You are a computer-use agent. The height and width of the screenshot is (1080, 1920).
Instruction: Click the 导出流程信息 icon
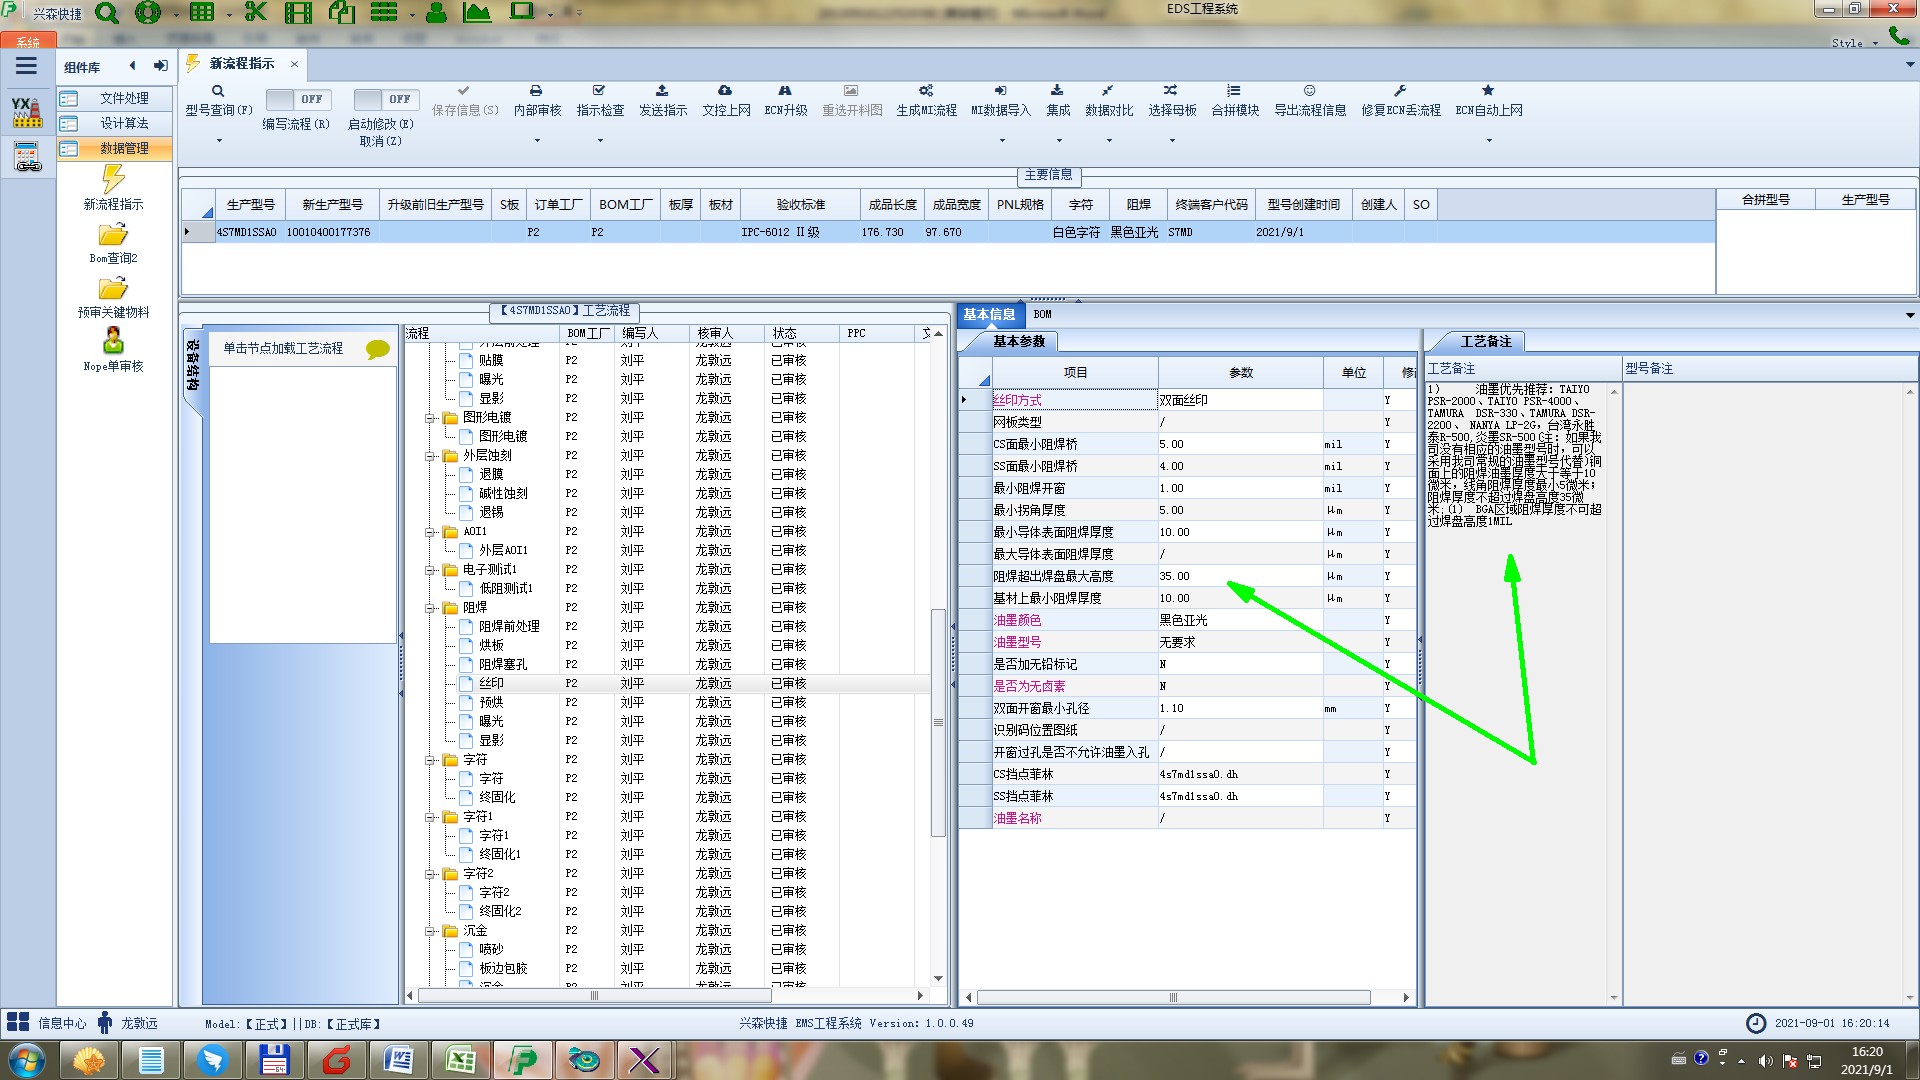(x=1309, y=91)
